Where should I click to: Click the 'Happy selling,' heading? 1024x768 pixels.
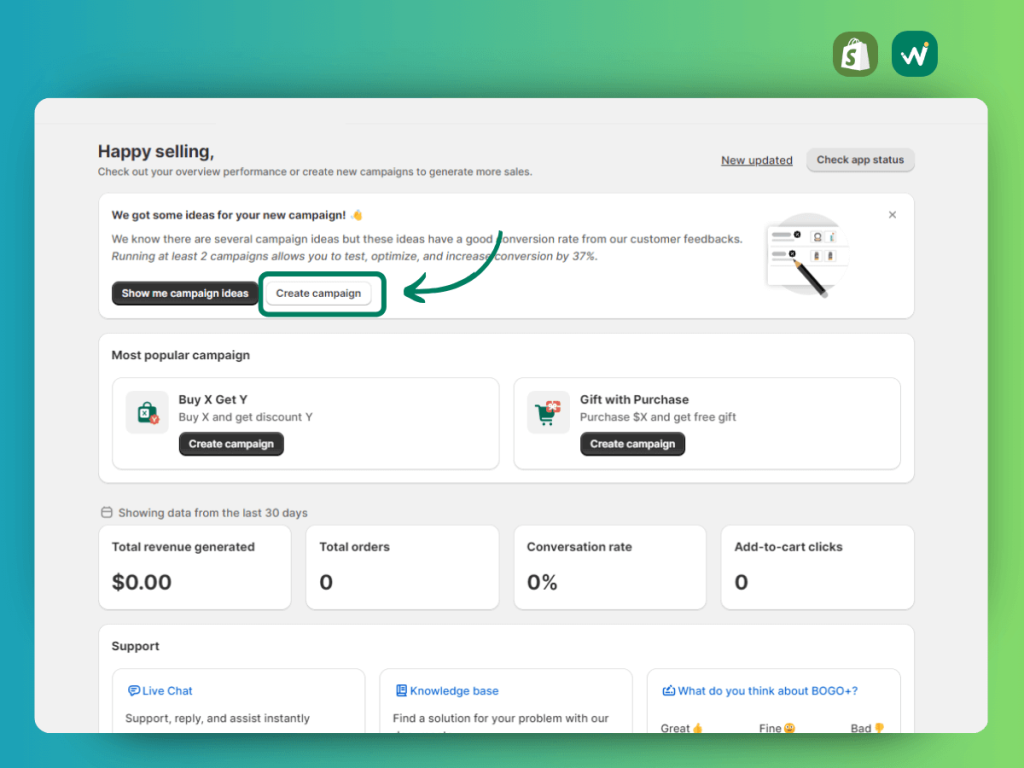click(155, 152)
